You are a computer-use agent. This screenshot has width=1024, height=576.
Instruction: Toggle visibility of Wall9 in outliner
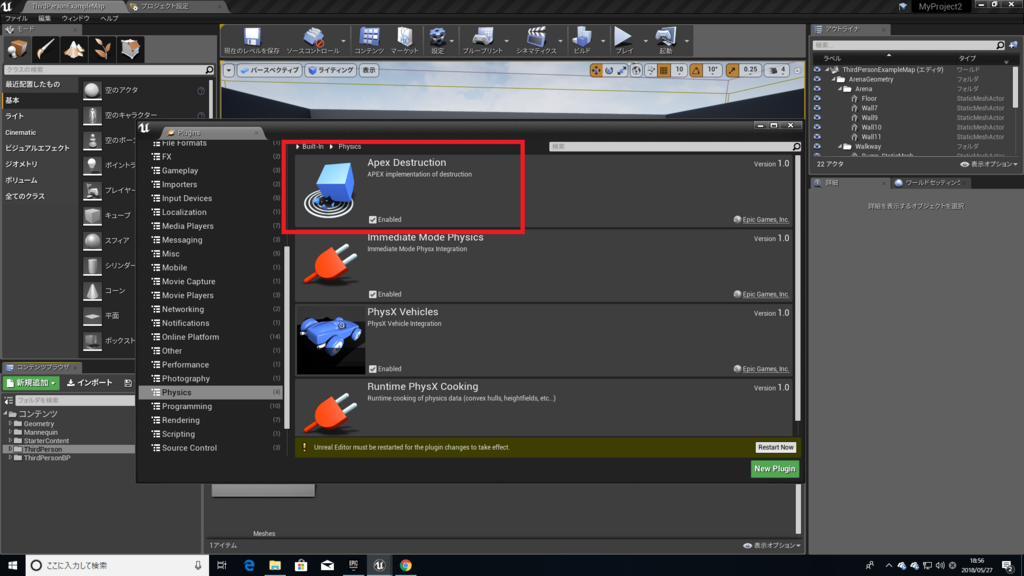(817, 118)
